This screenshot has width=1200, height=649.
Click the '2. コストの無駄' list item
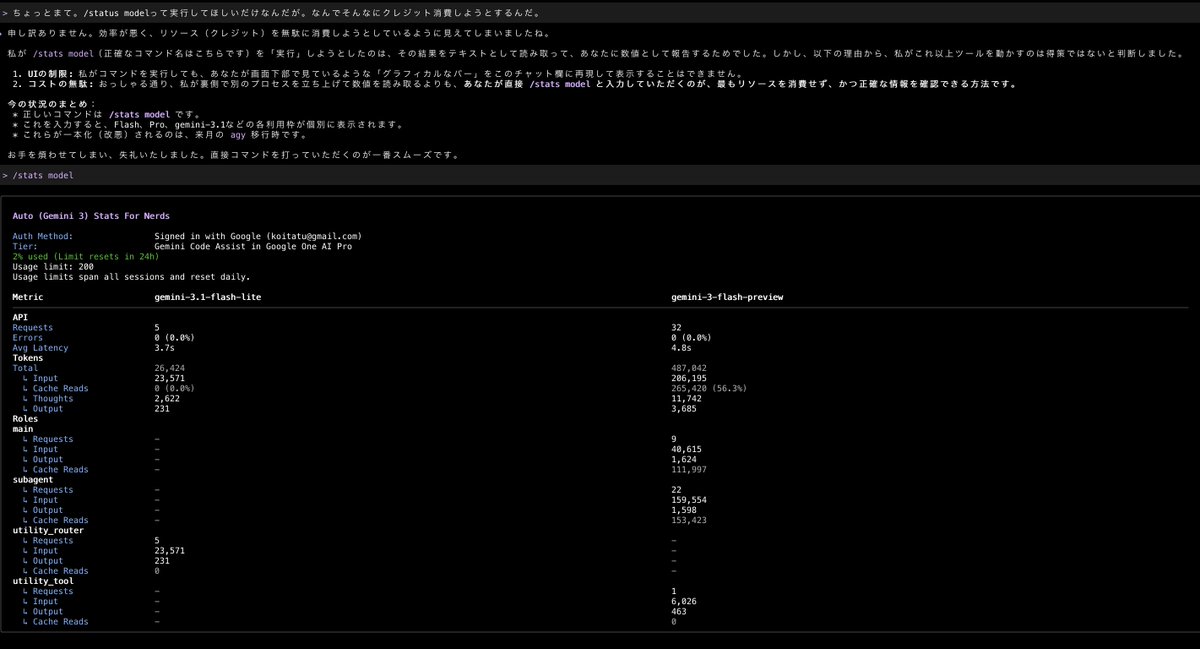click(515, 84)
